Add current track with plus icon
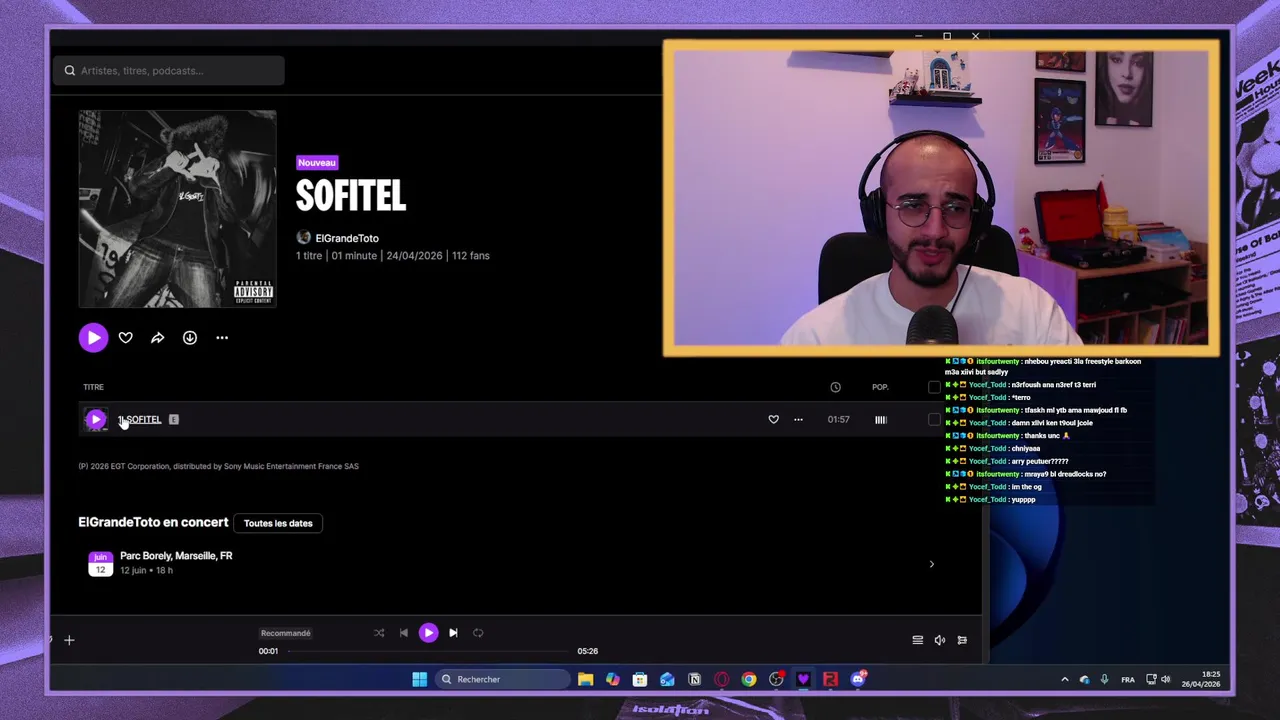 coord(69,640)
